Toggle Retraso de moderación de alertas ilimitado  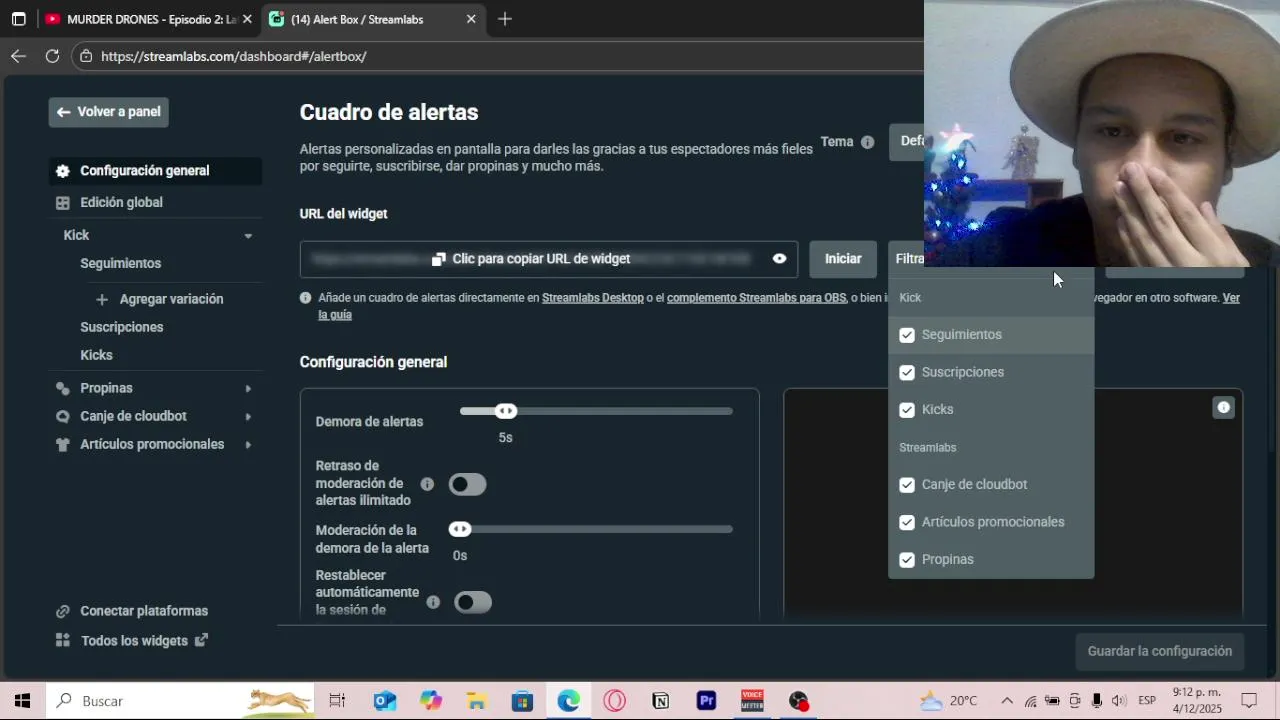(467, 484)
